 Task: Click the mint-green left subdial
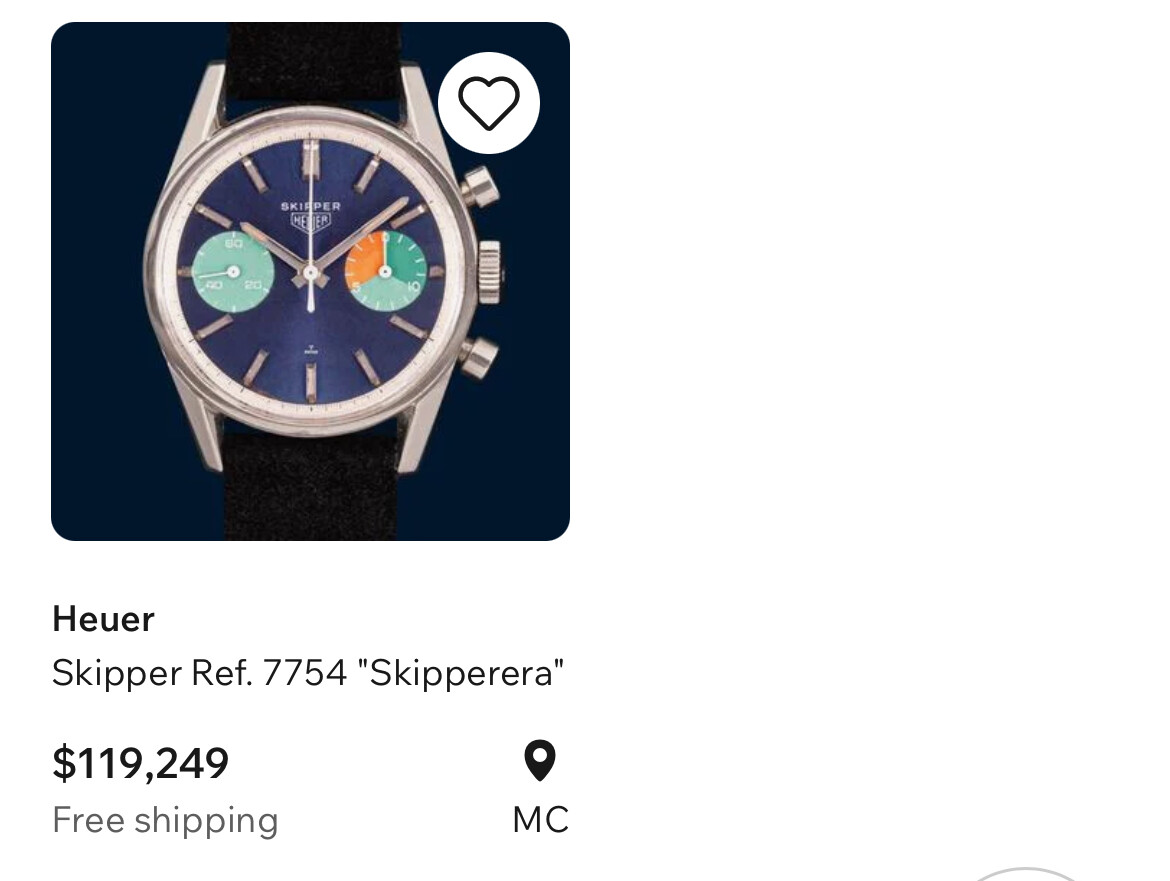[232, 272]
